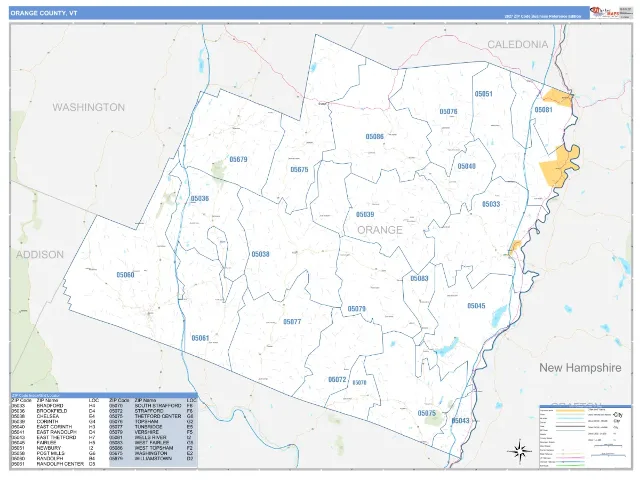Click the ADDISON county label
640x480 pixels.
point(40,255)
